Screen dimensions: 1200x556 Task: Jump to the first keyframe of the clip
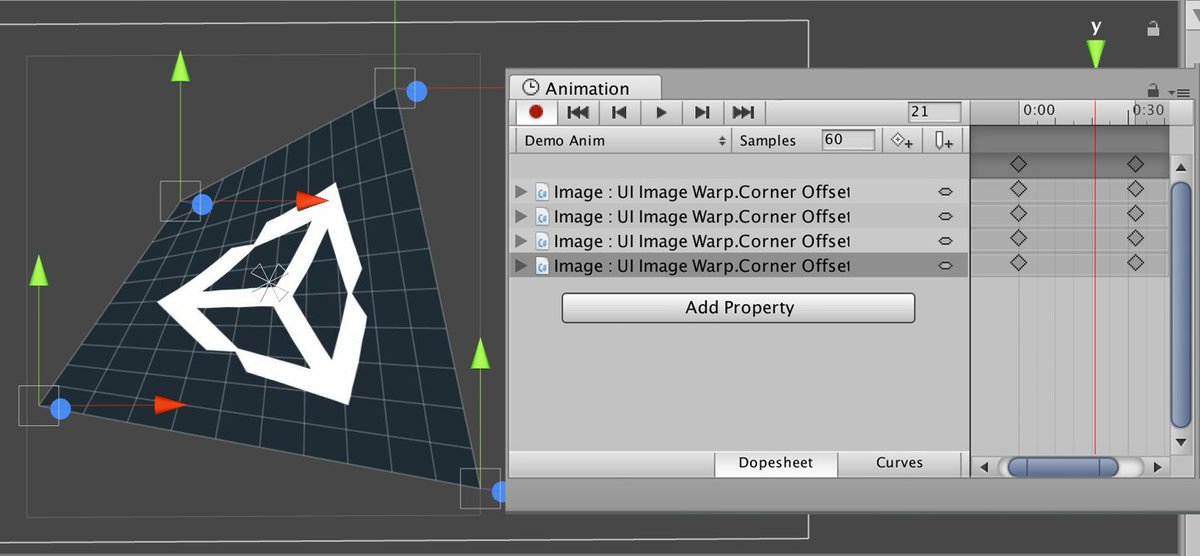click(577, 112)
